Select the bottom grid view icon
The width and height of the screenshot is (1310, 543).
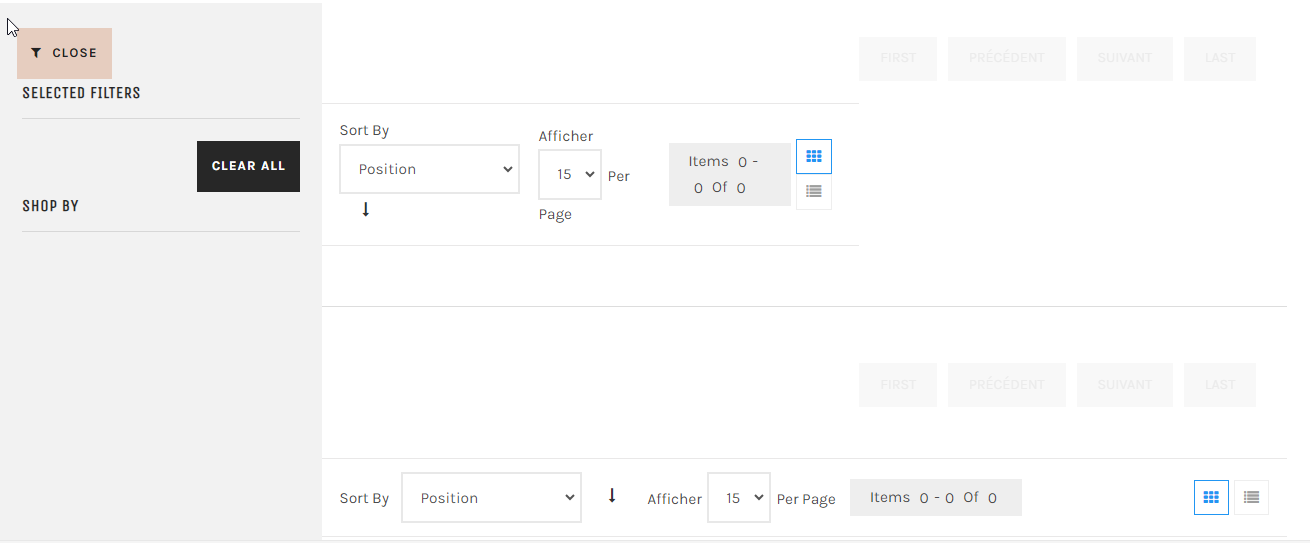[x=1211, y=497]
